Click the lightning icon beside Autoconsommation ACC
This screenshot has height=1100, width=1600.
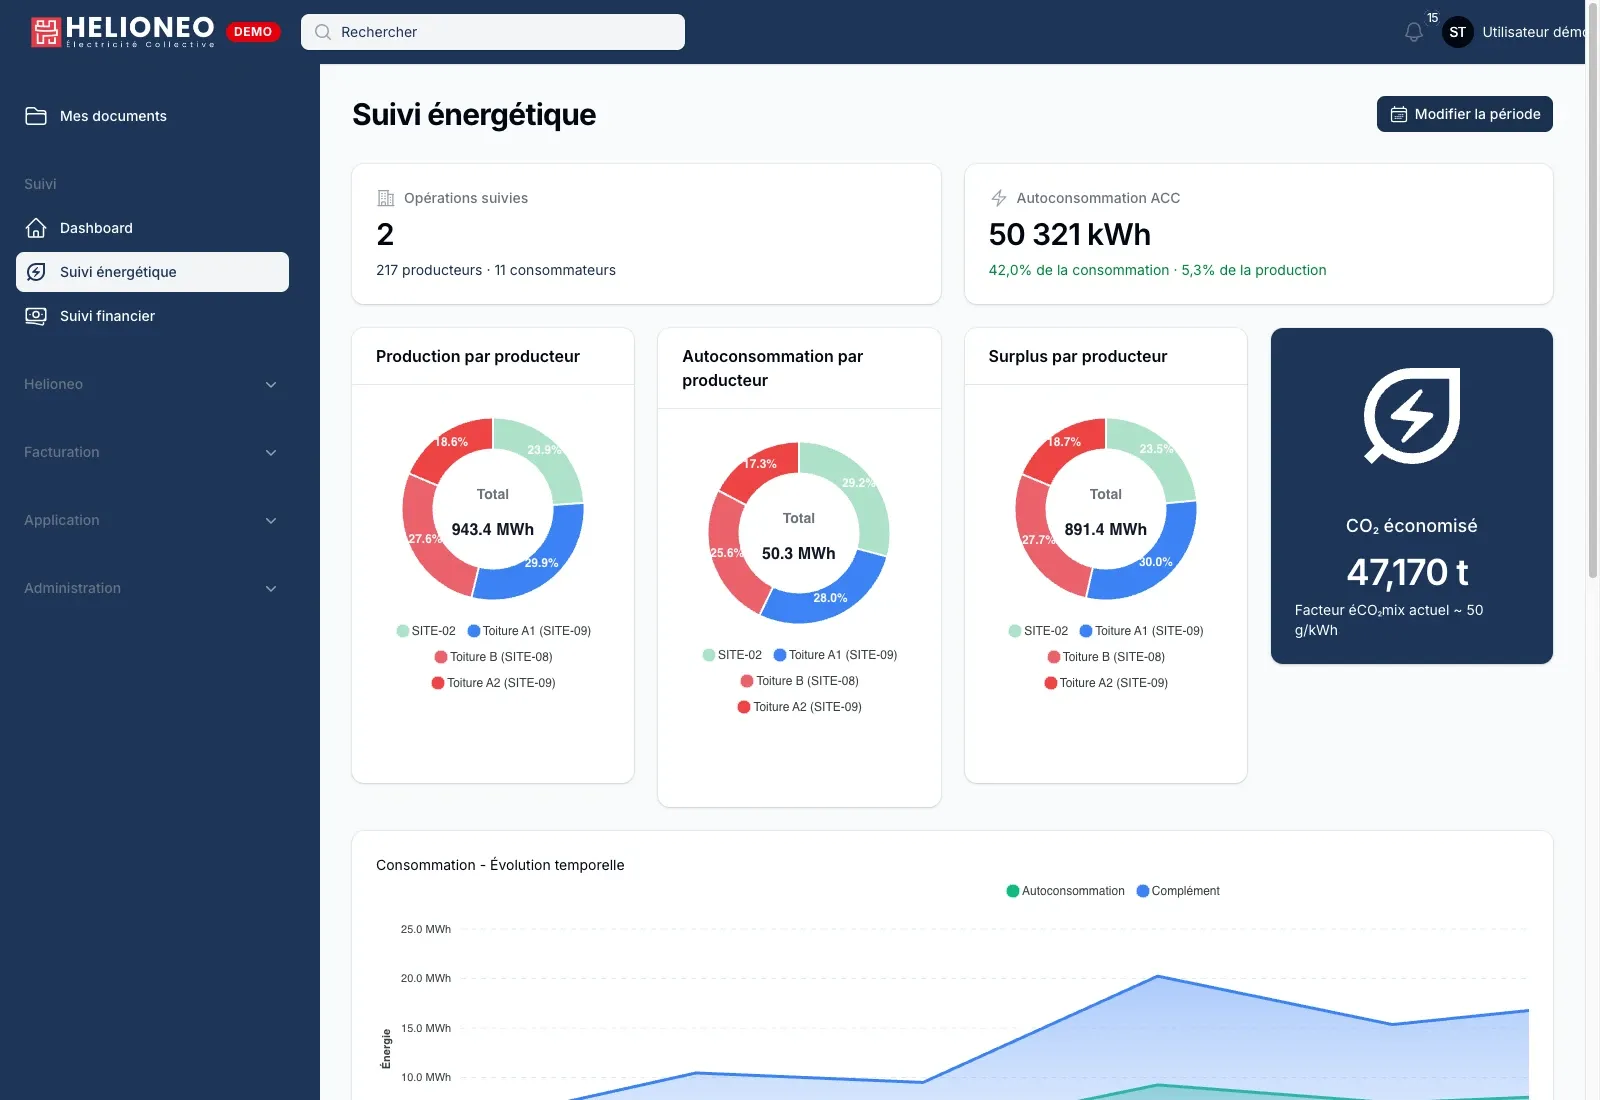tap(998, 198)
